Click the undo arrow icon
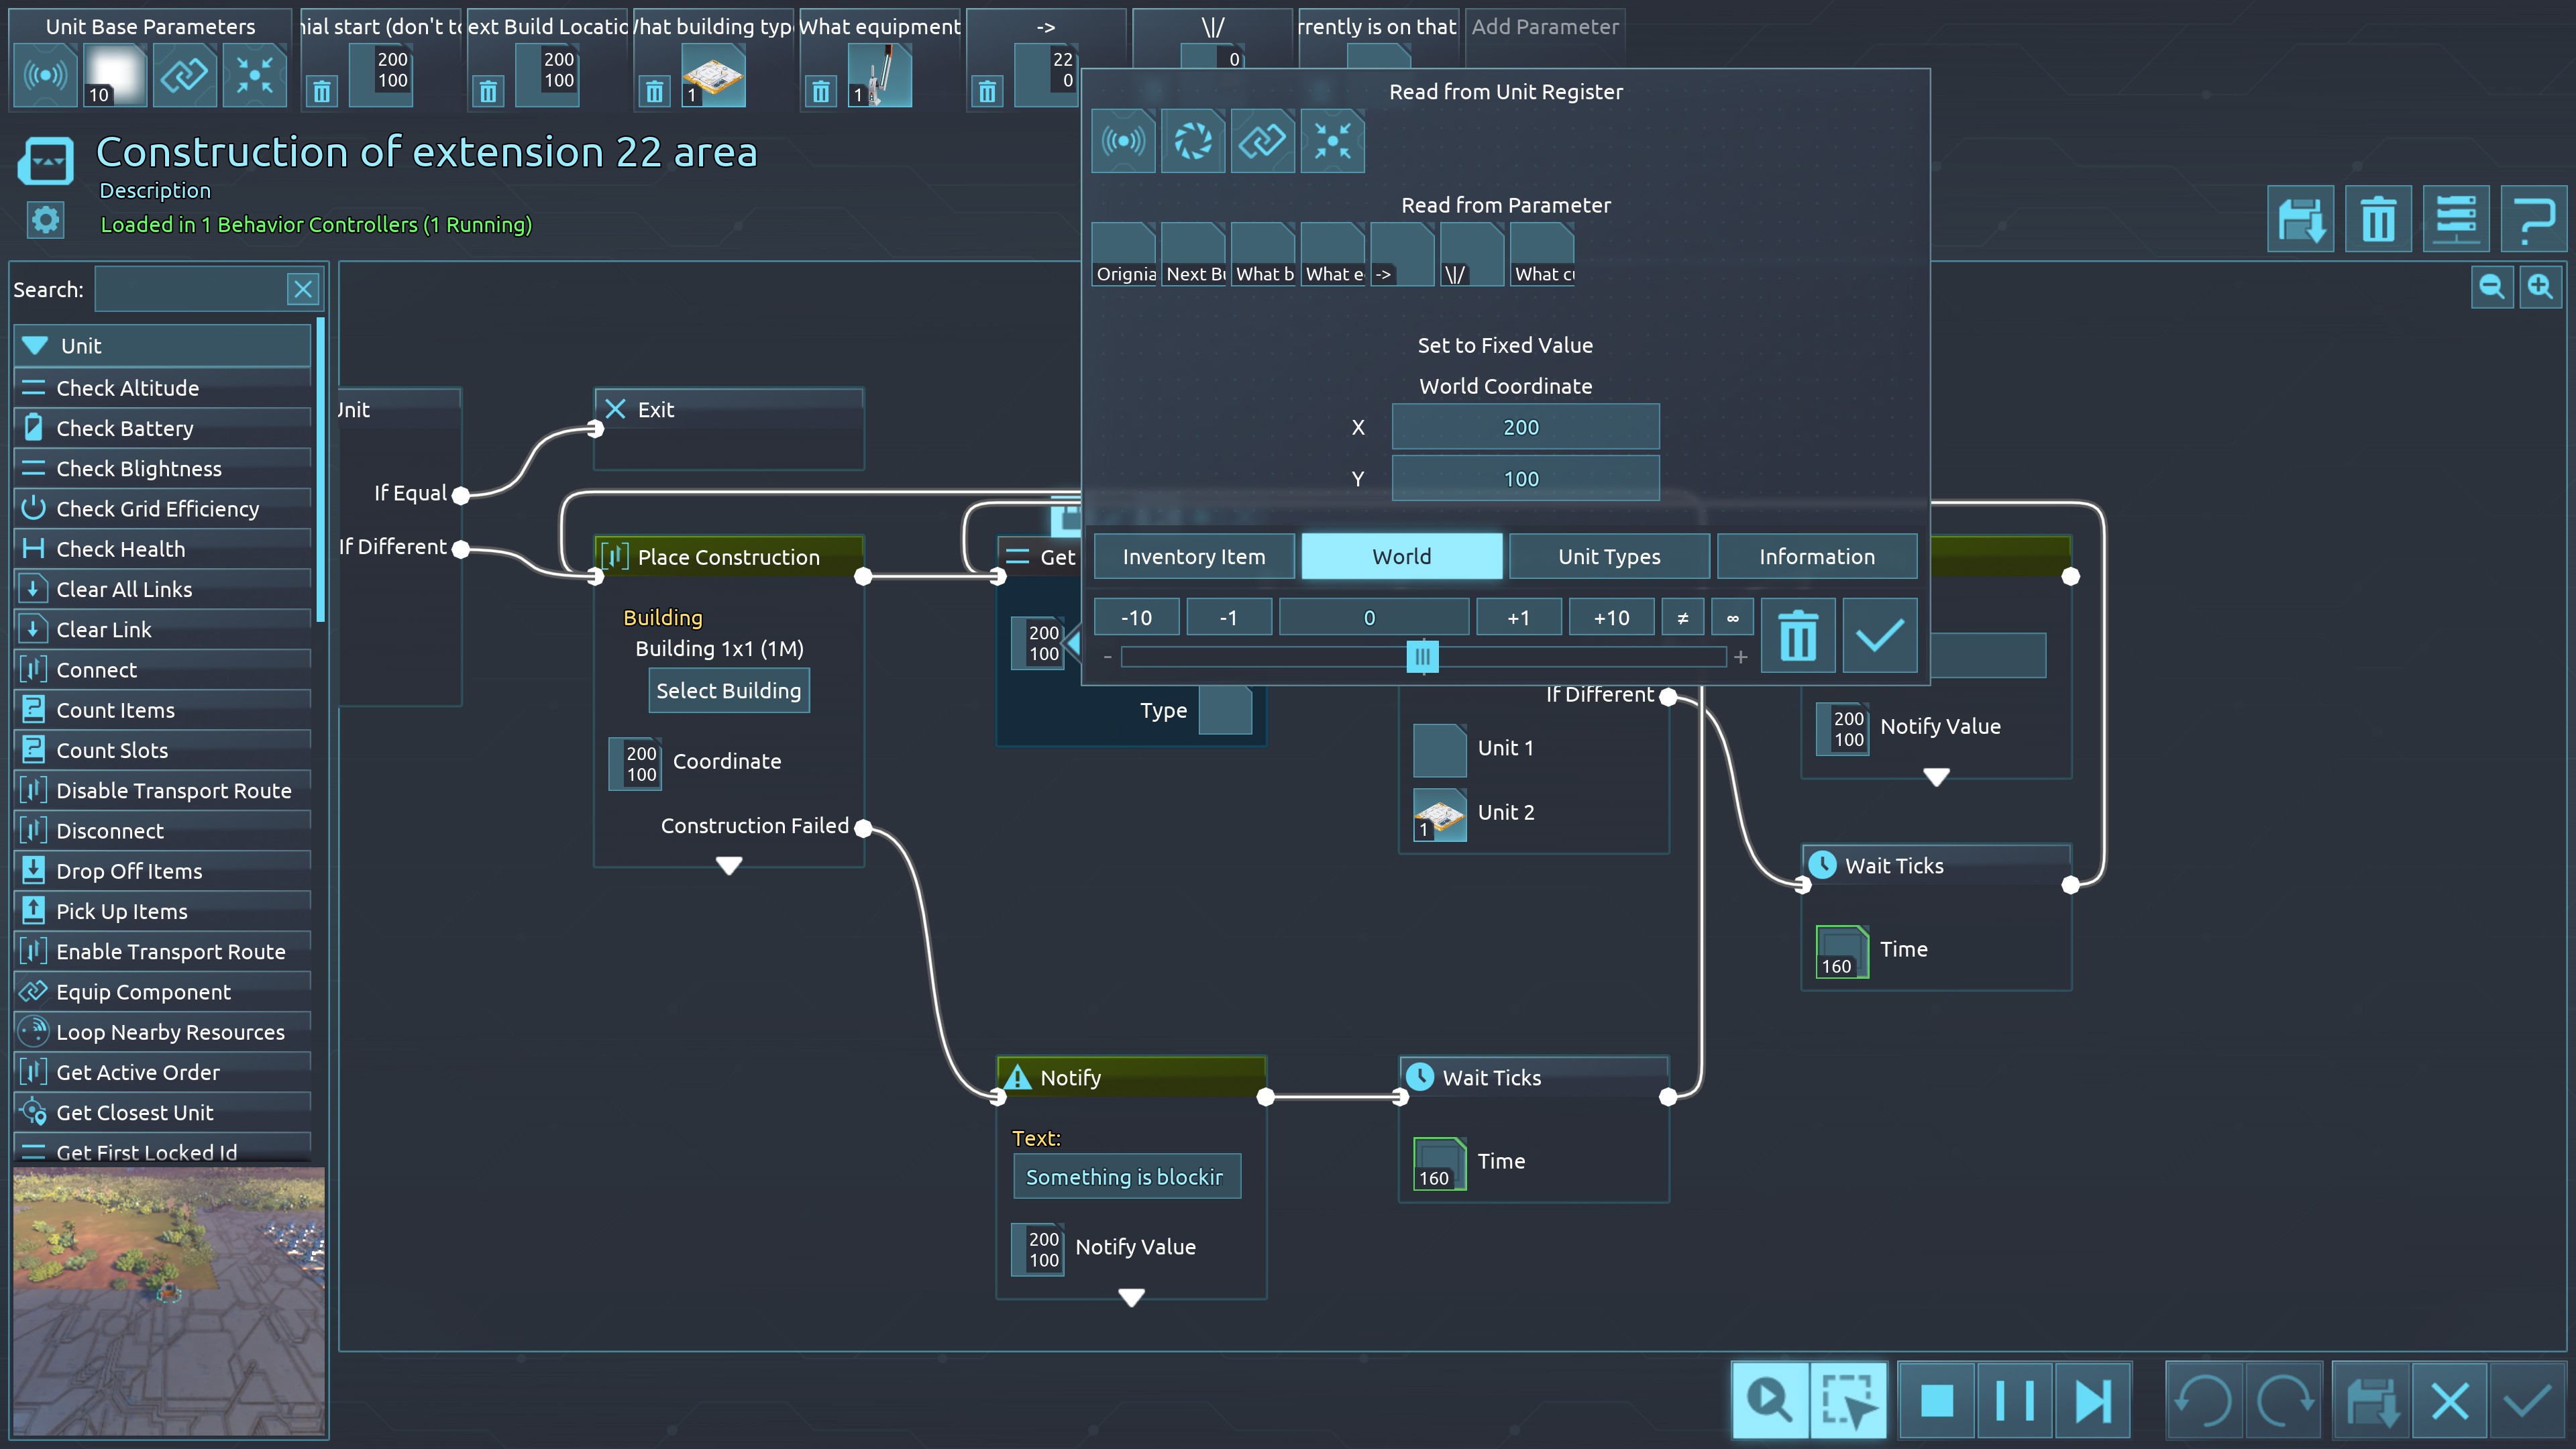Screen dimensions: 2576x1449 click(2204, 1400)
